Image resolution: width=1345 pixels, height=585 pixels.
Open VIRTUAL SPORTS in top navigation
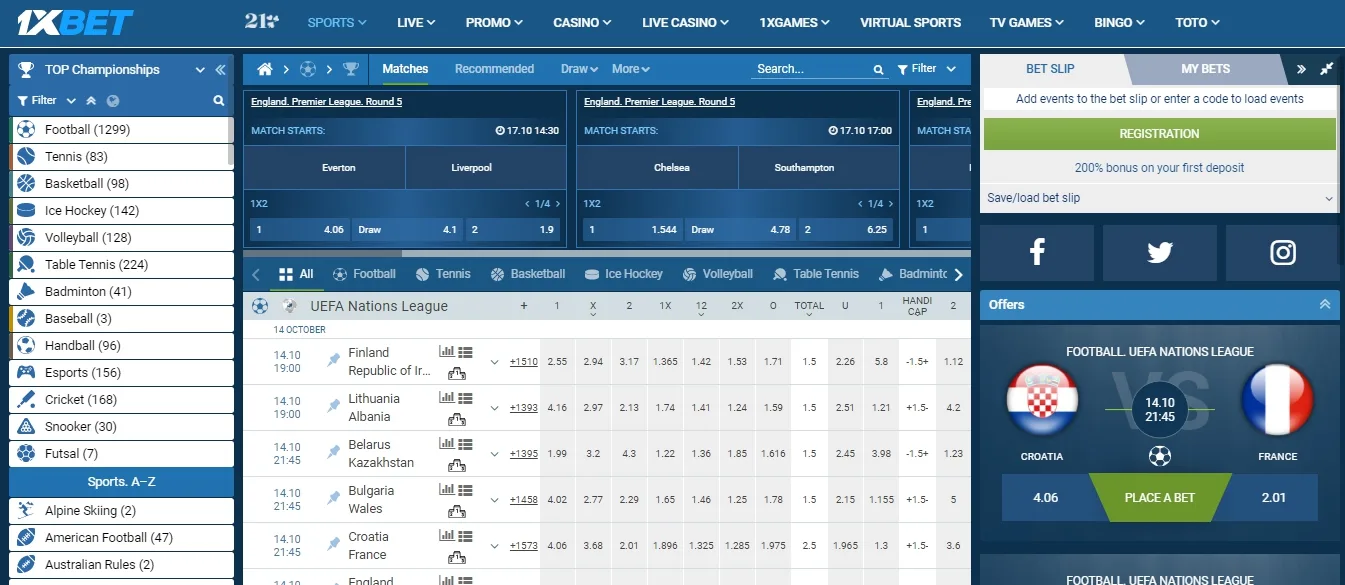point(910,22)
